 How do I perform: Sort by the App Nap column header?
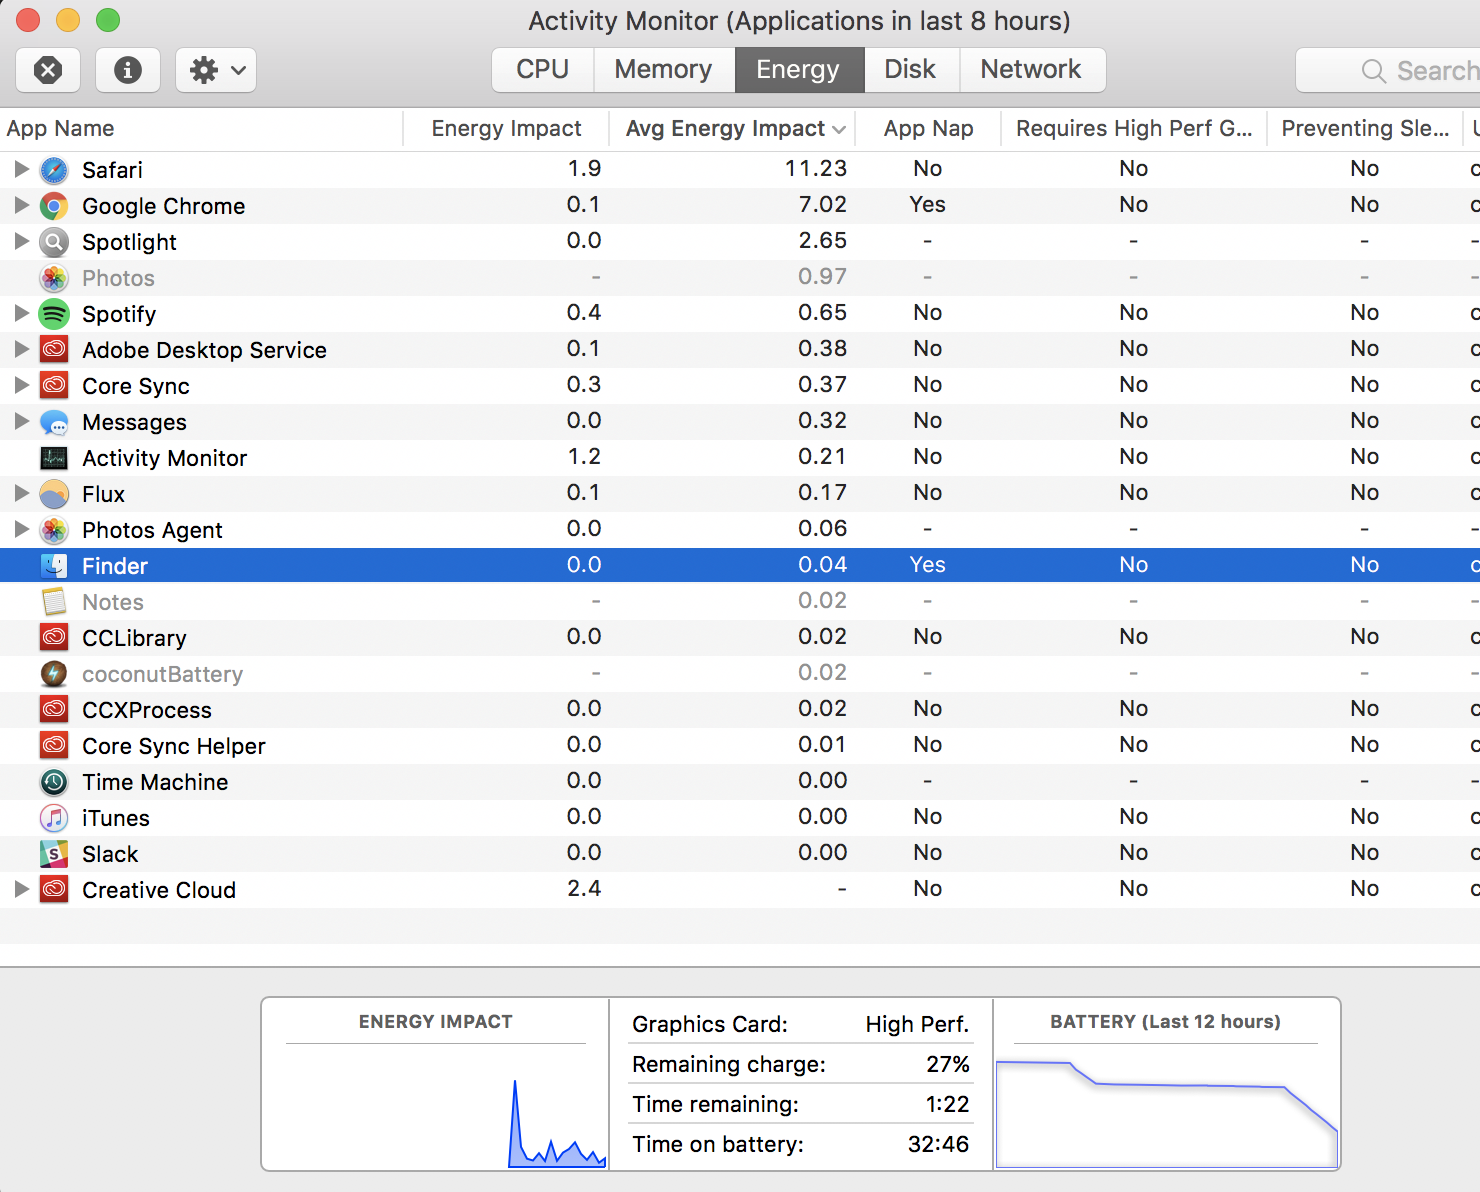click(929, 129)
